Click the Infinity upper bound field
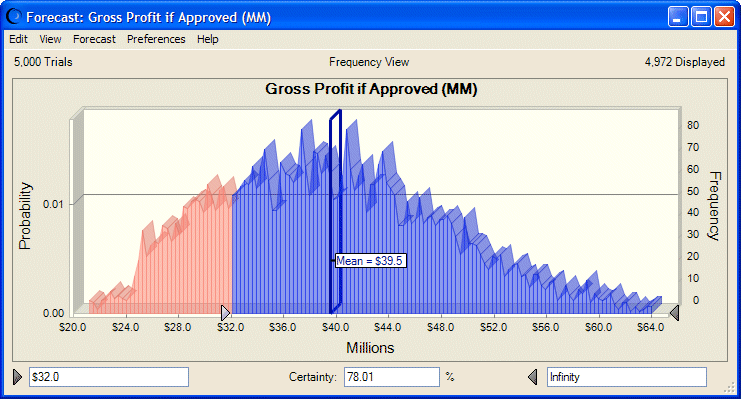This screenshot has height=399, width=741. (x=627, y=377)
